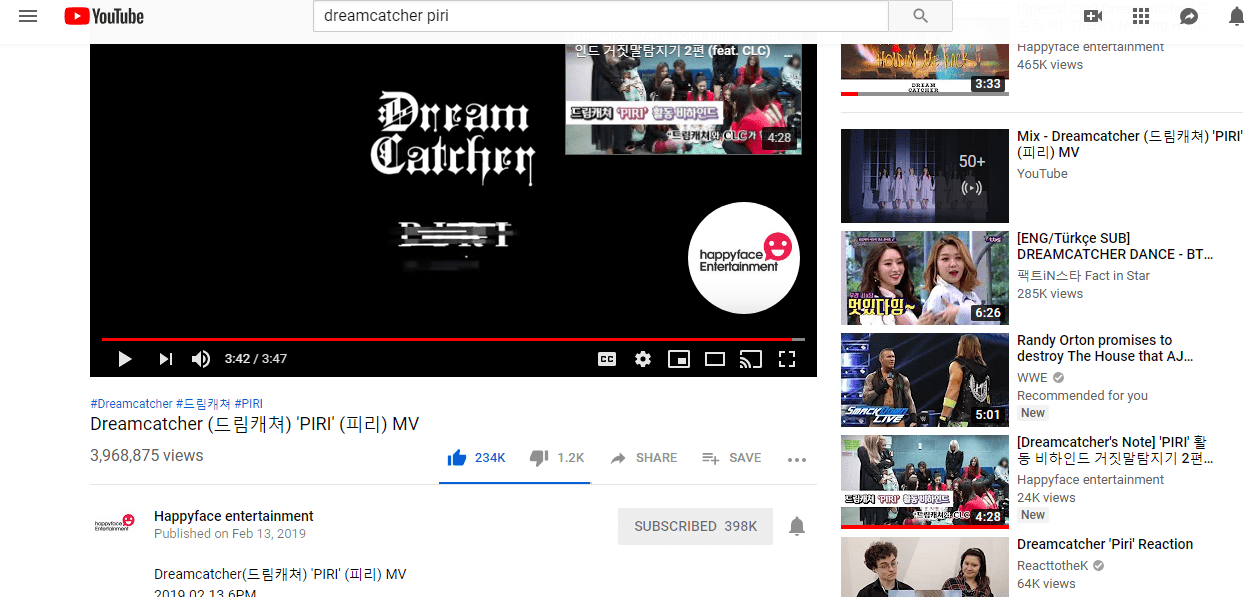Open the Randy Orton video title link
Screen dimensions: 1244x597
pyautogui.click(x=1105, y=348)
